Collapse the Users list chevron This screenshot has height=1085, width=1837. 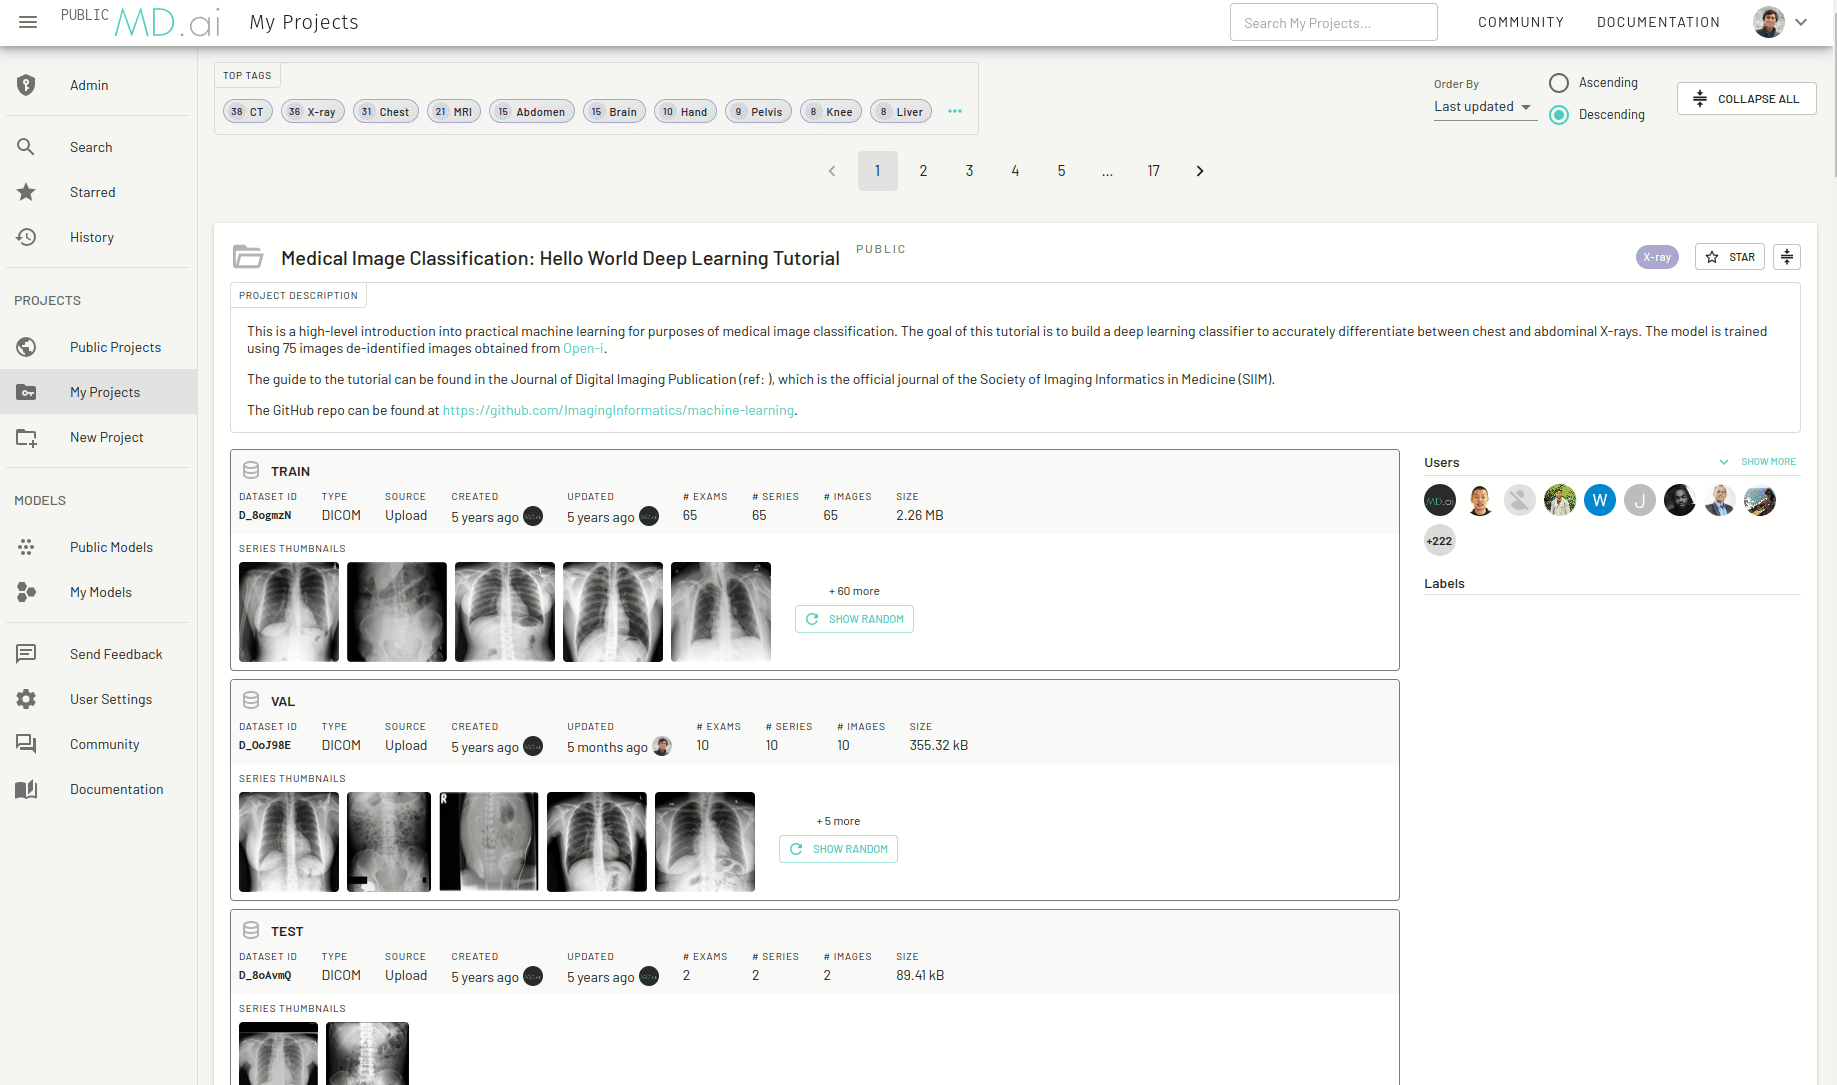point(1723,462)
